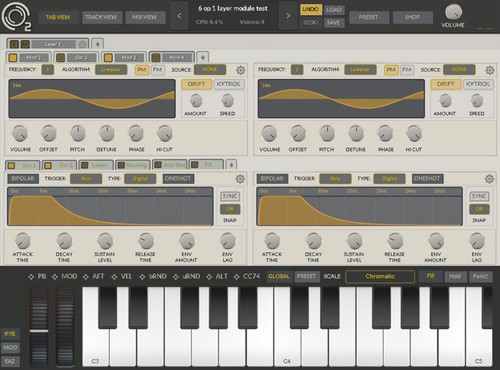This screenshot has height=370, width=500.
Task: Switch to MIX VIEW
Action: (145, 17)
